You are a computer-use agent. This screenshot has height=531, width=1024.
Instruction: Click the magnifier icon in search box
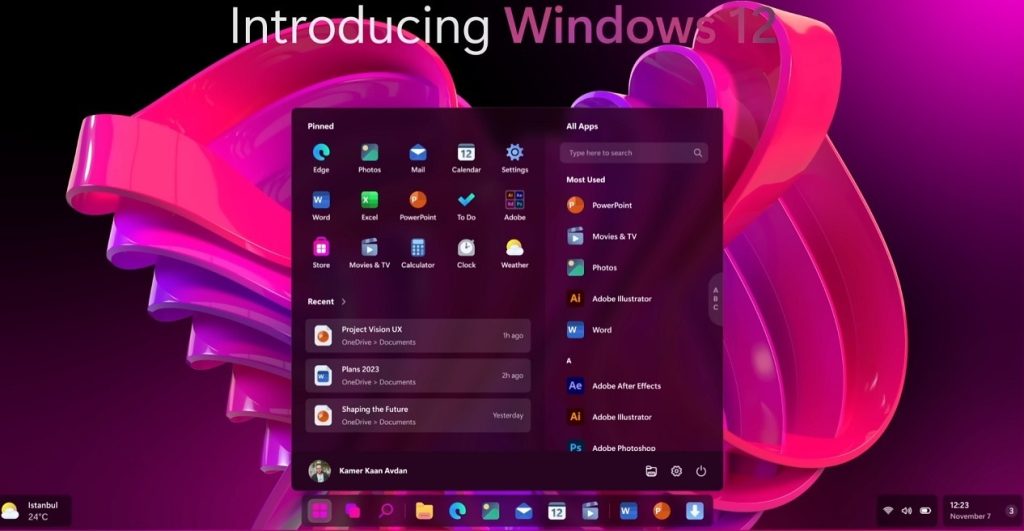click(x=697, y=153)
